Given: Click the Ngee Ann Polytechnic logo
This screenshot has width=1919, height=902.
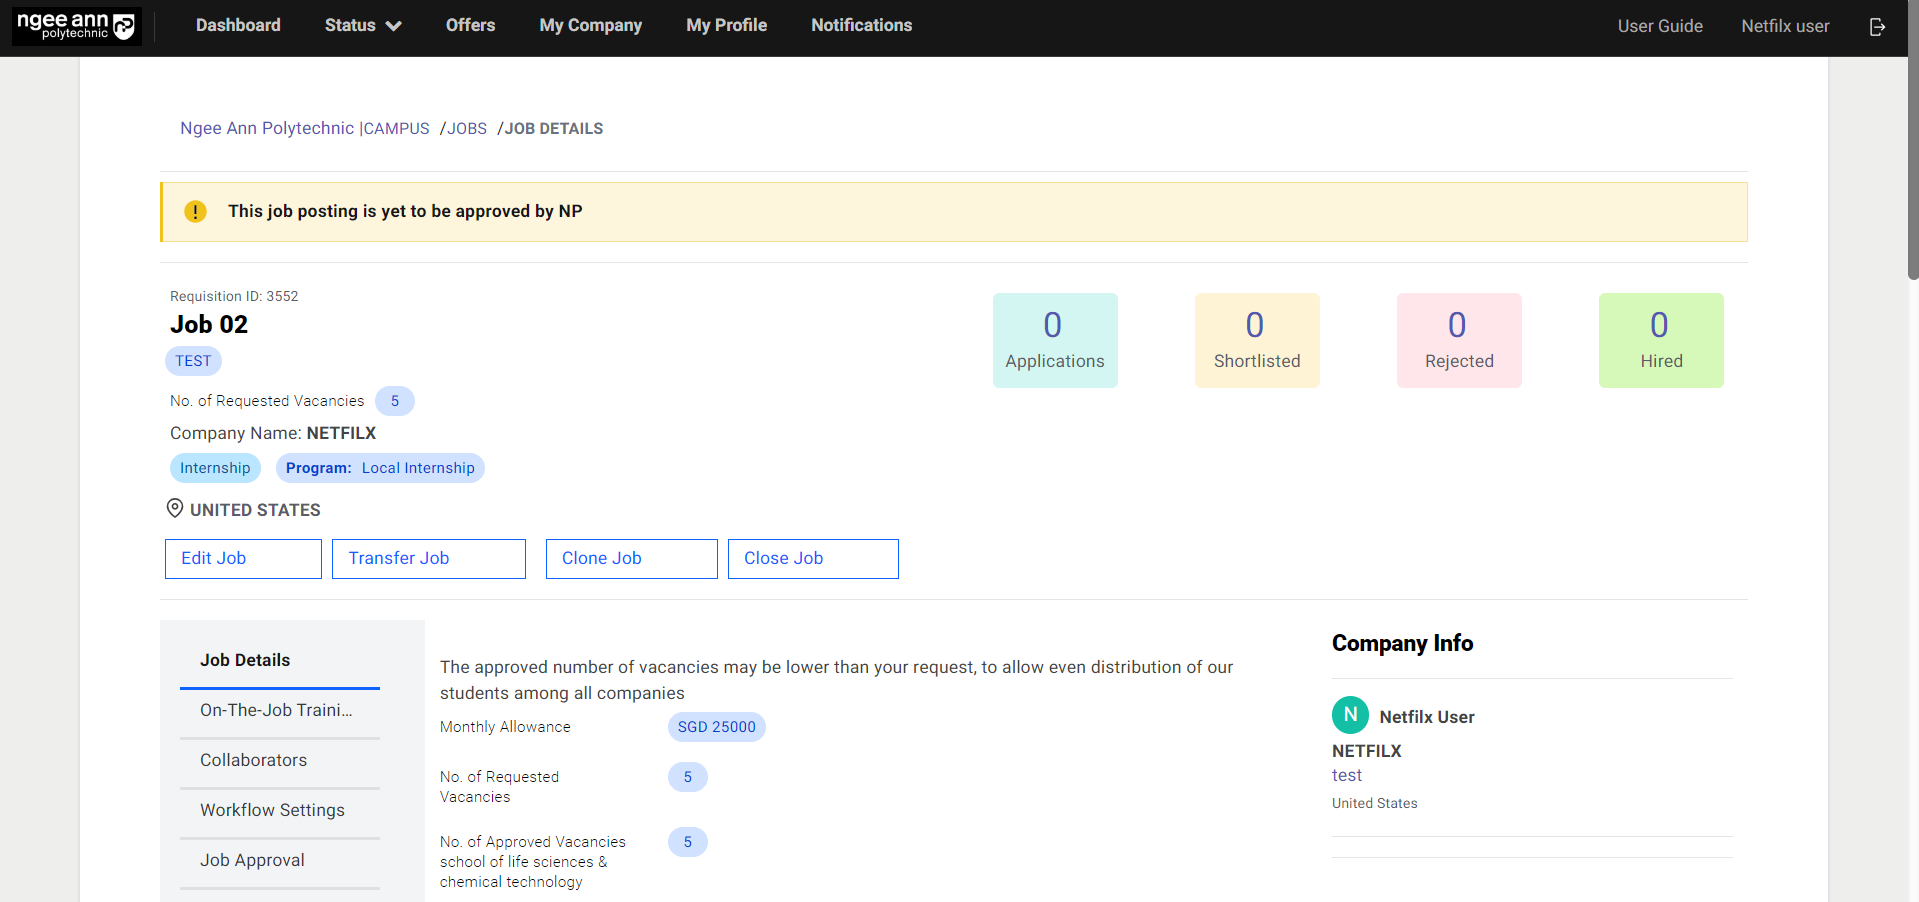Looking at the screenshot, I should 76,26.
